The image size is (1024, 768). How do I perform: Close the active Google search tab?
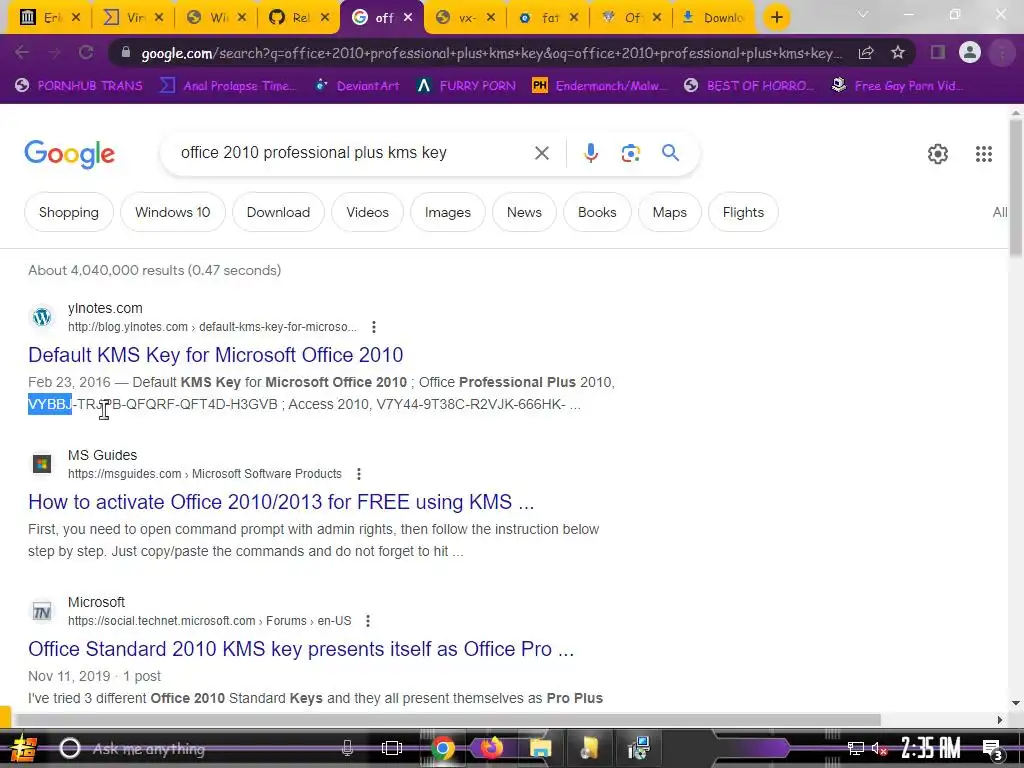(x=408, y=18)
